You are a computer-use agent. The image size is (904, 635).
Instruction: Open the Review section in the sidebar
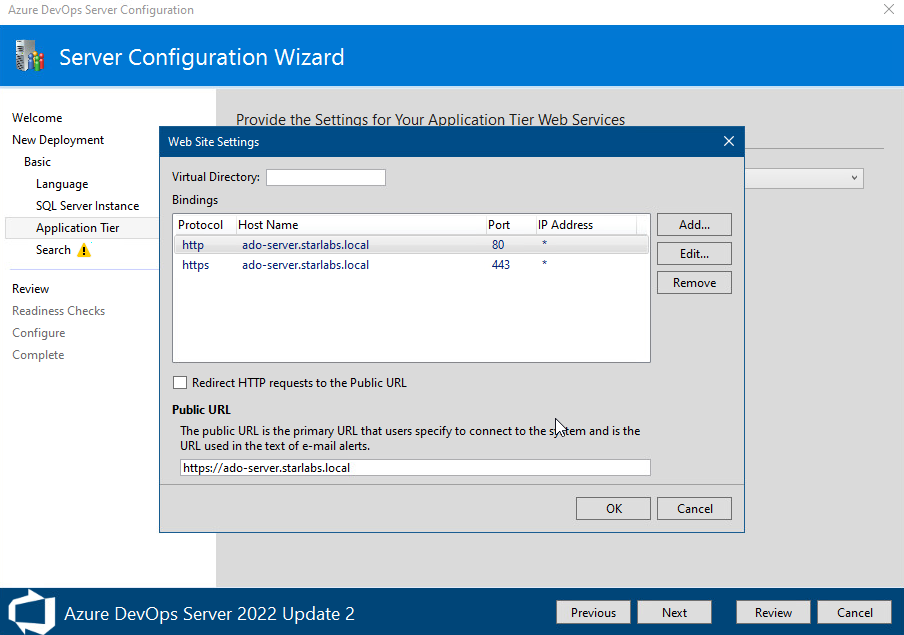point(30,288)
